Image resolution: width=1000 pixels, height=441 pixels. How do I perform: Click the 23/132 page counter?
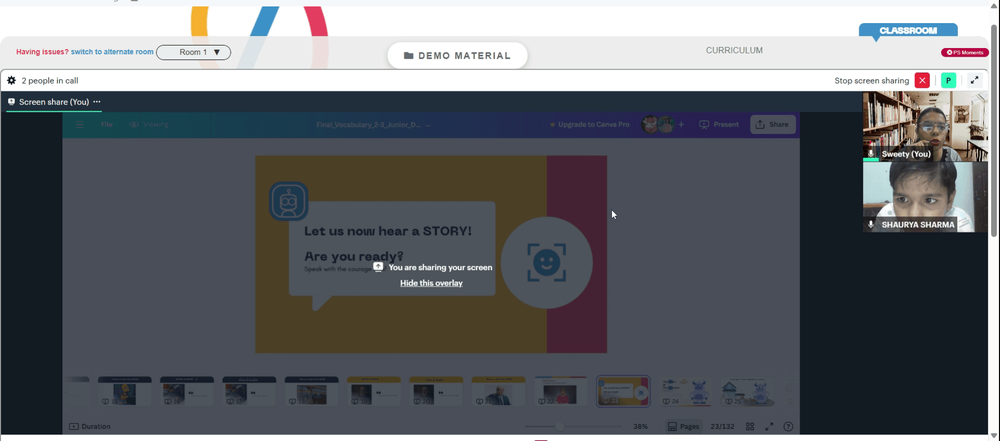724,426
